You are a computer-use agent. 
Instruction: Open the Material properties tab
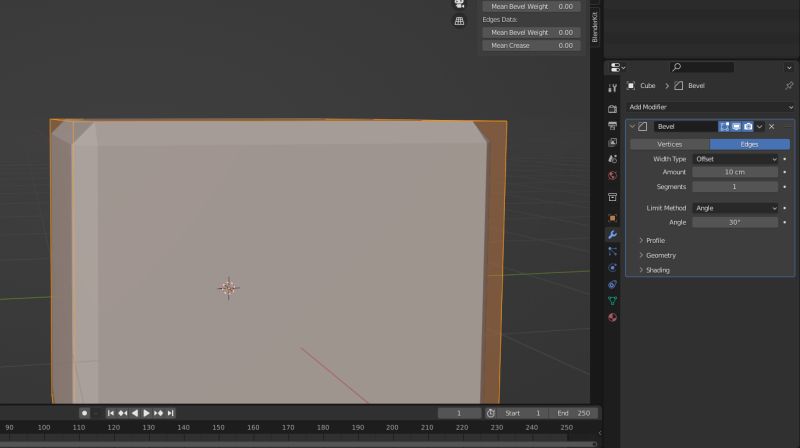click(x=612, y=317)
